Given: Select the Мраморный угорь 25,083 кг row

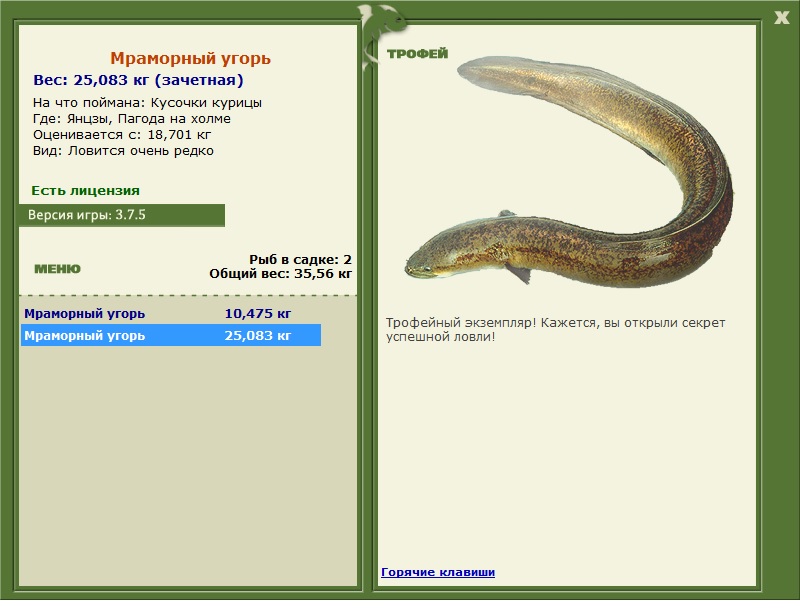Looking at the screenshot, I should coord(171,335).
